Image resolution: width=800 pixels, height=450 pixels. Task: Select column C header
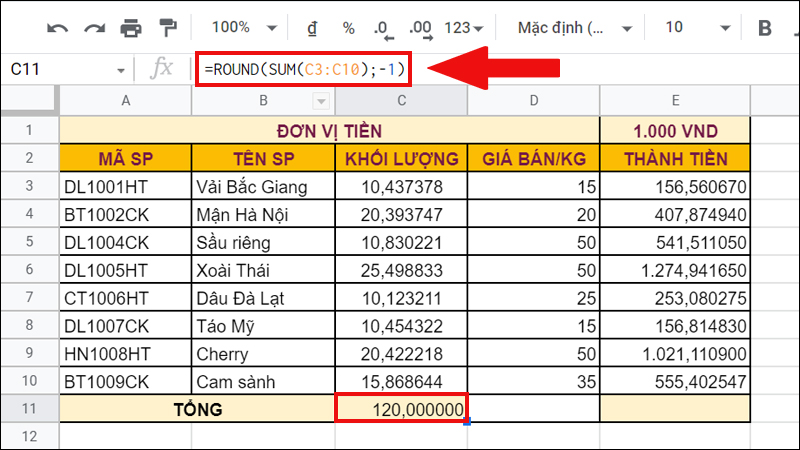pyautogui.click(x=401, y=100)
